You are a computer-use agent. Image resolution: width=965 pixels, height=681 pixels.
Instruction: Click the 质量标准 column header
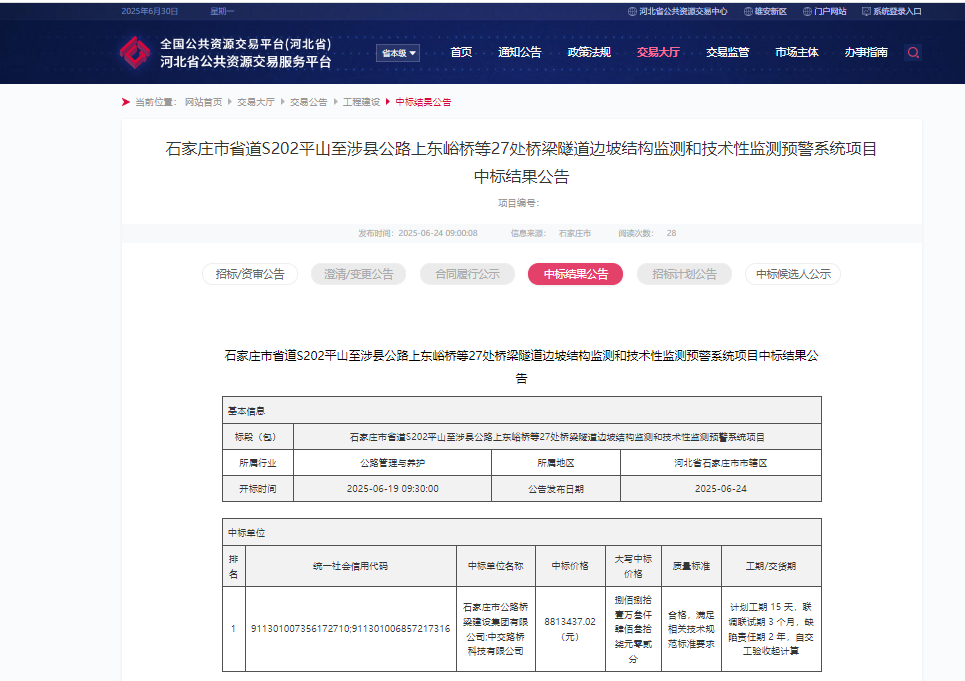(691, 566)
